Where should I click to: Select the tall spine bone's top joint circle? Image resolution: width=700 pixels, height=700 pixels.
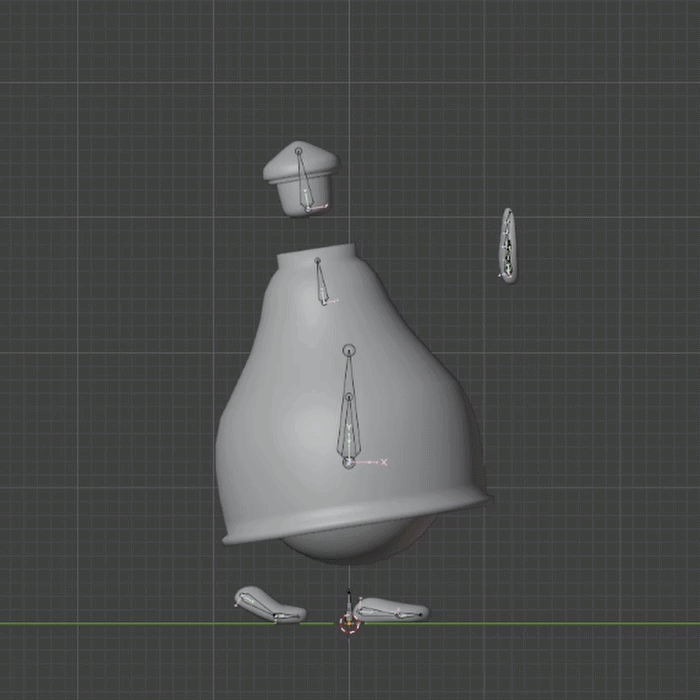(349, 350)
